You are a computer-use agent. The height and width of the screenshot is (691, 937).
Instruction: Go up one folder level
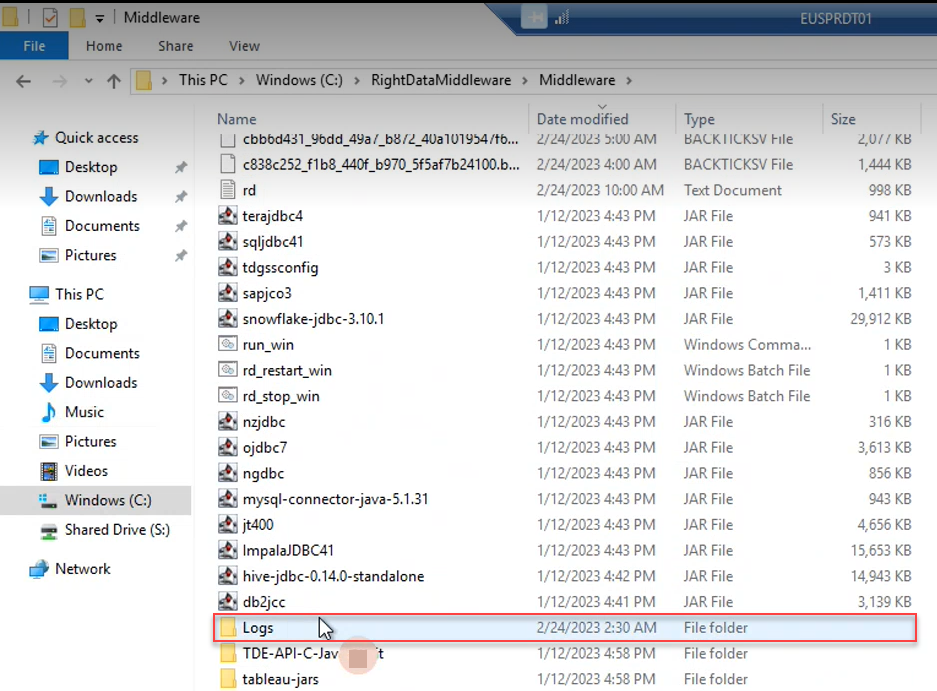(x=114, y=81)
